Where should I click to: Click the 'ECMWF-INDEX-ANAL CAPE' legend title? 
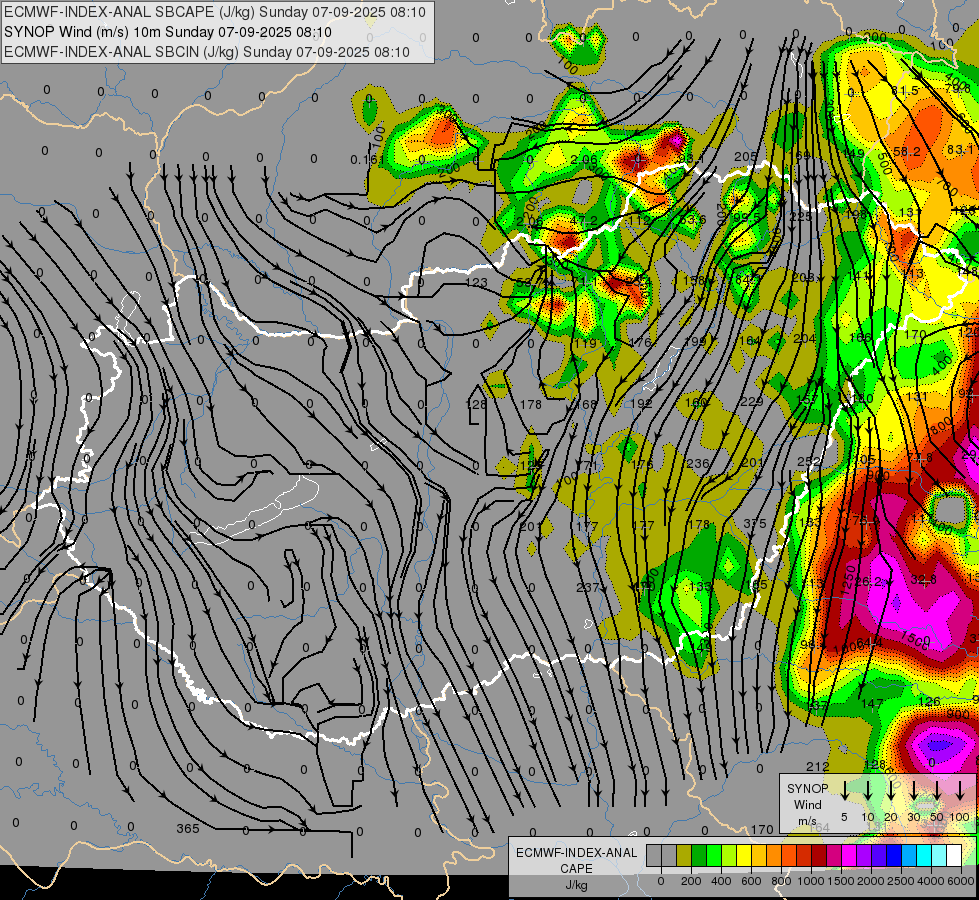[576, 861]
